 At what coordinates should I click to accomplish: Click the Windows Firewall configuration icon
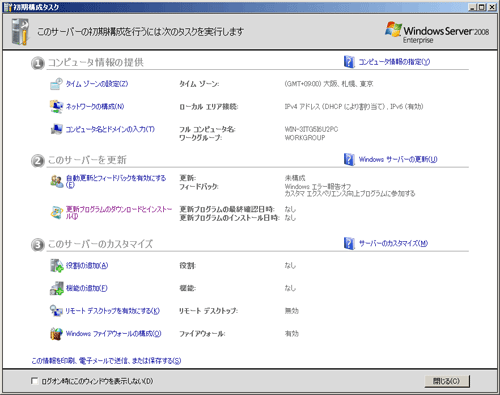(x=56, y=334)
